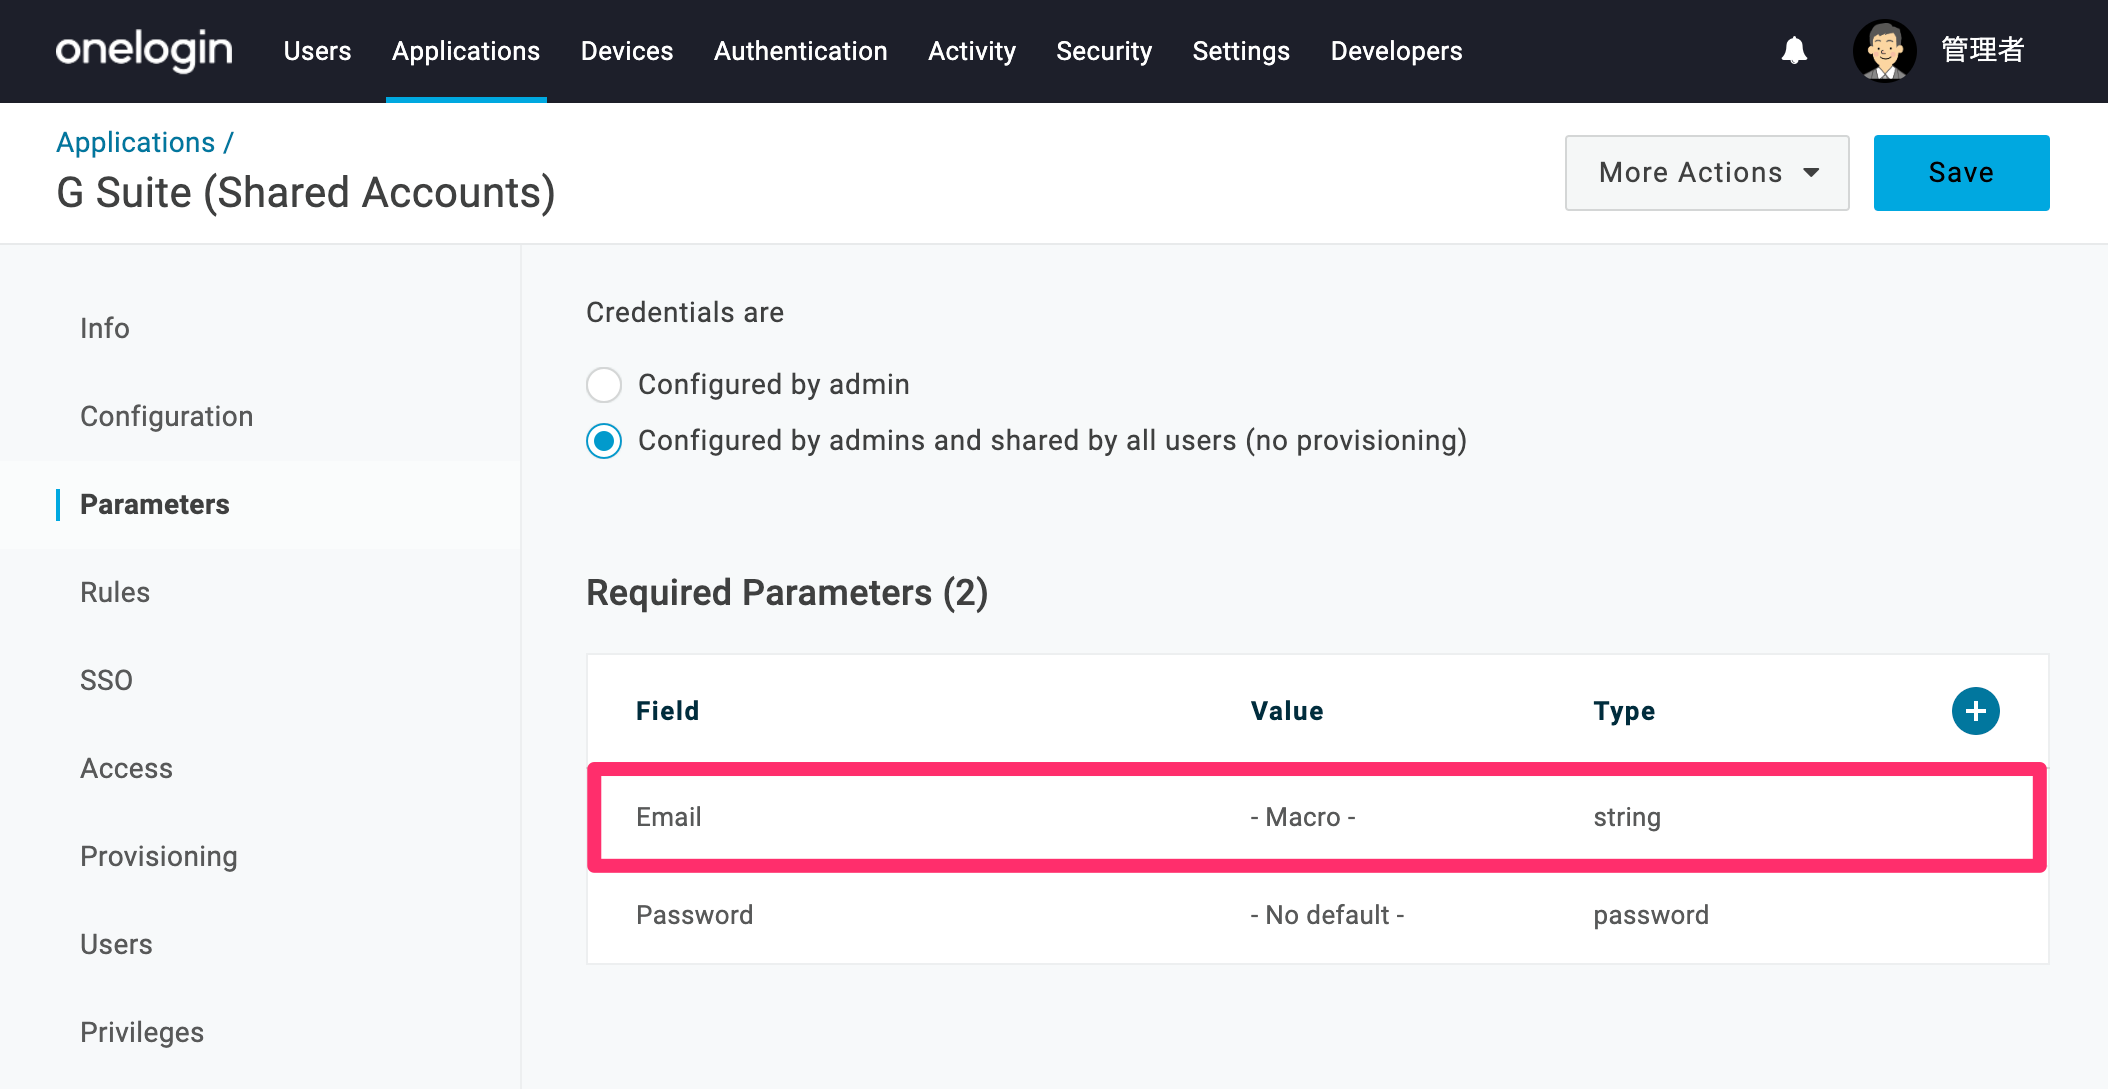Select Configured by admins and shared radio

pos(604,441)
